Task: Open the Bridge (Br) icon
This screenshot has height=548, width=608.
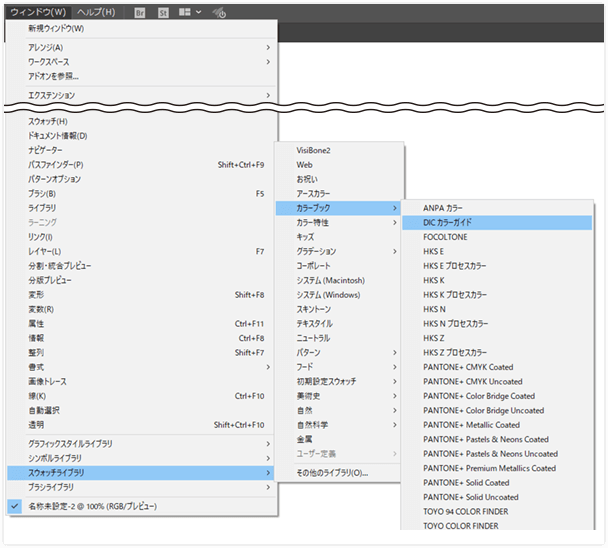Action: 140,13
